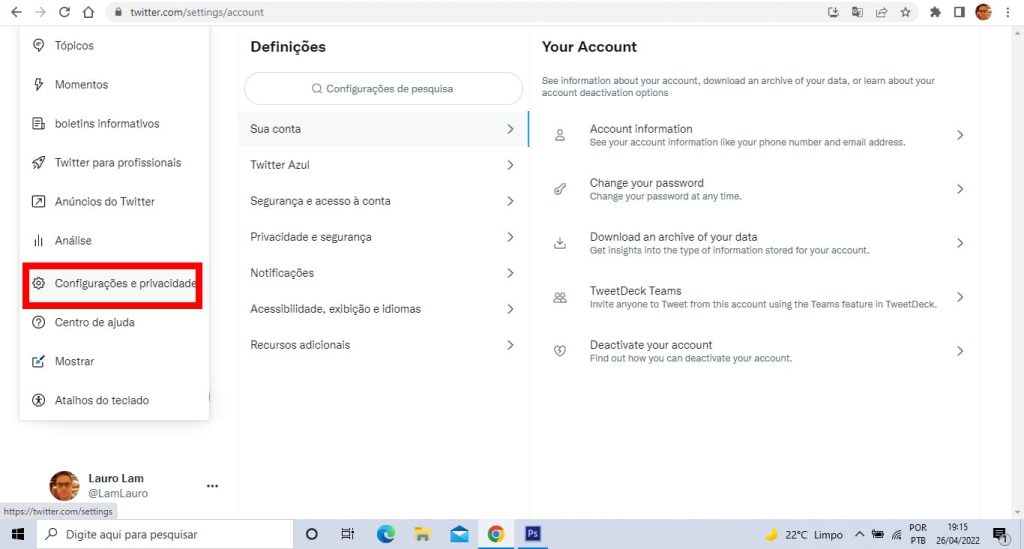Click the Account information person icon
Screen dimensions: 1024x549
[x=560, y=135]
